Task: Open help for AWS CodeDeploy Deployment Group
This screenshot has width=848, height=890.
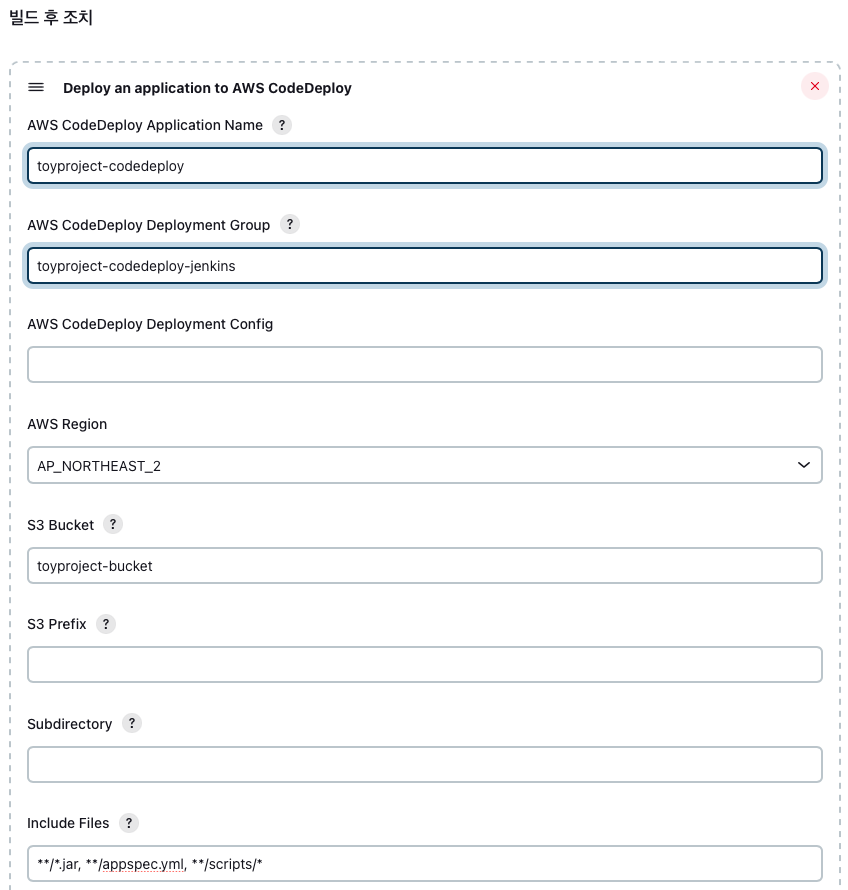Action: [289, 224]
